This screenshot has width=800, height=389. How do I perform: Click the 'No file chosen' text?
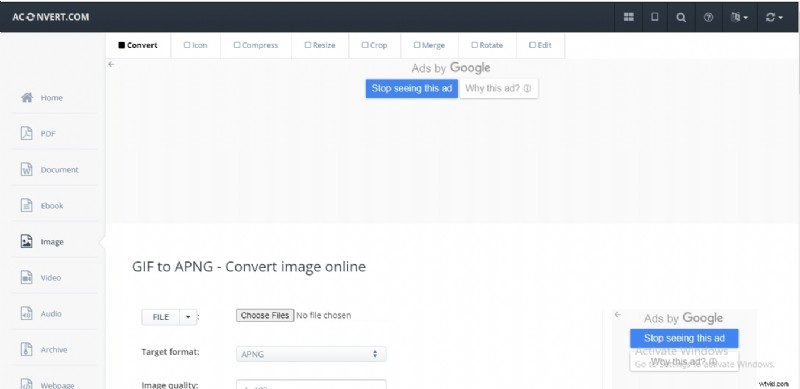point(323,315)
